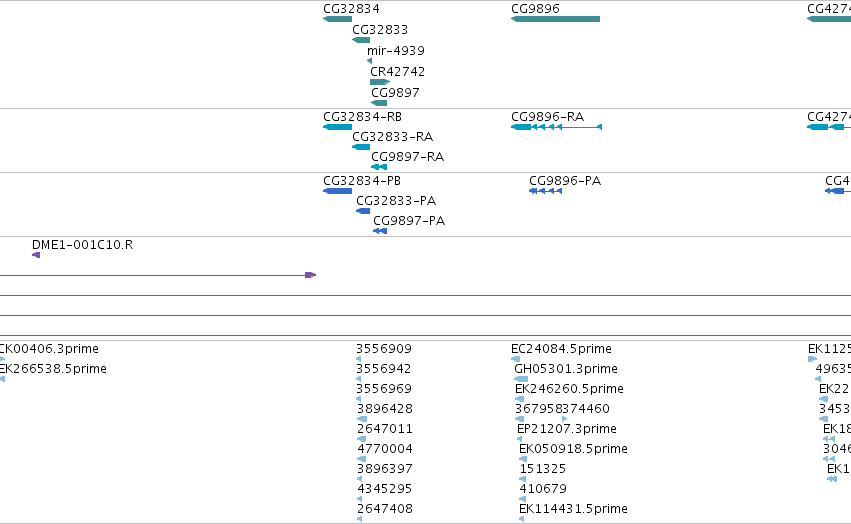The image size is (851, 524).
Task: Click the CG9896-PA protein glyph
Action: (x=545, y=191)
